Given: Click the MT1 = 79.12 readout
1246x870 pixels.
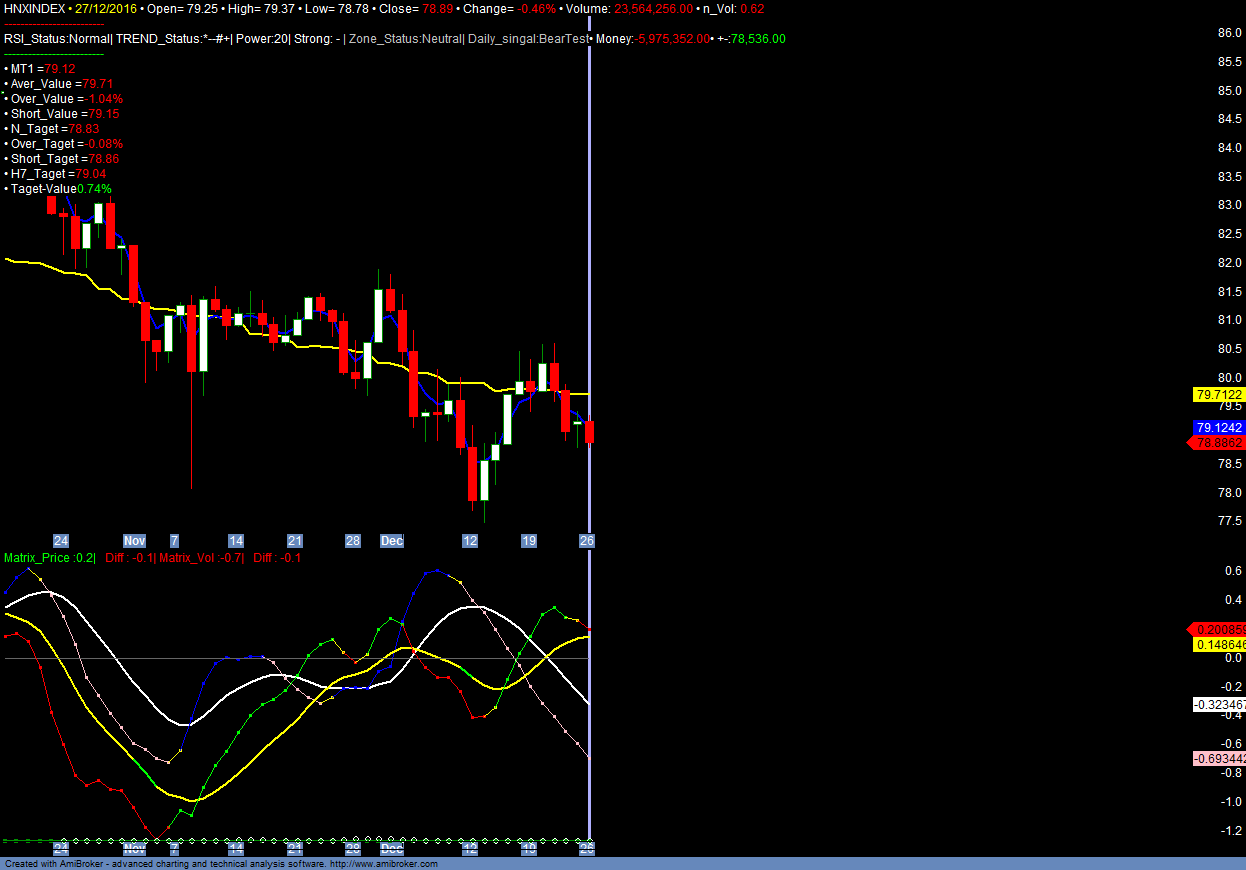Looking at the screenshot, I should click(43, 69).
